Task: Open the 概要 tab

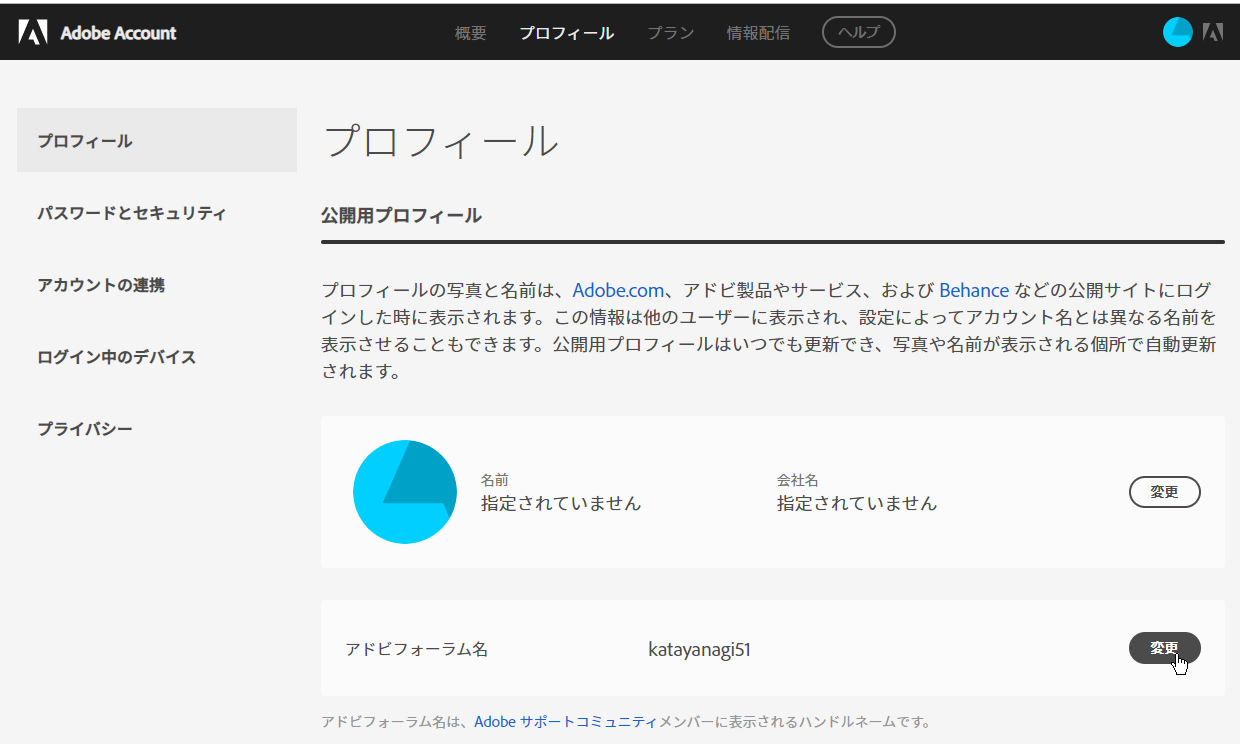Action: tap(470, 32)
